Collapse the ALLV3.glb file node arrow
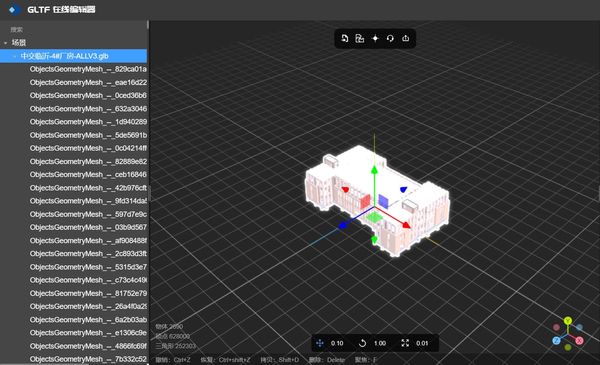600x365 pixels. [x=15, y=56]
